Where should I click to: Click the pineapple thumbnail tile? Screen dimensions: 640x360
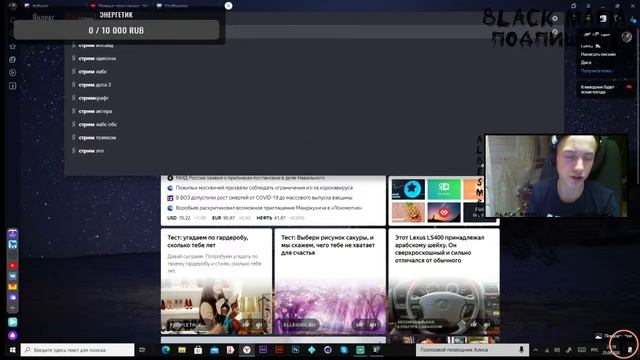tap(408, 212)
